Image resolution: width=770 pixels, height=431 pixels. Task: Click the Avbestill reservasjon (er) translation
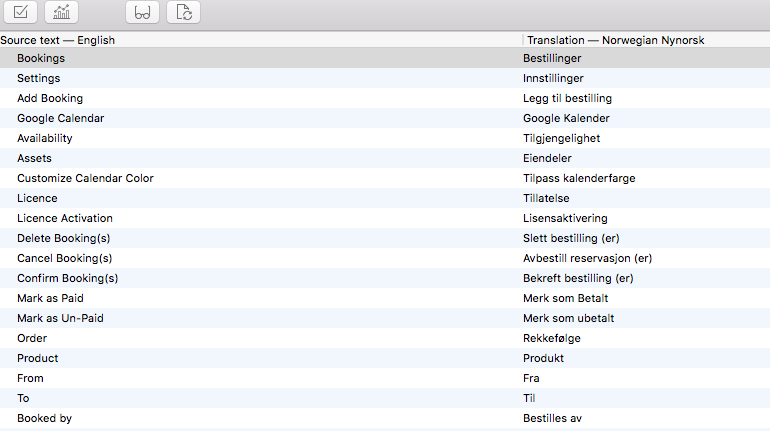pos(587,258)
